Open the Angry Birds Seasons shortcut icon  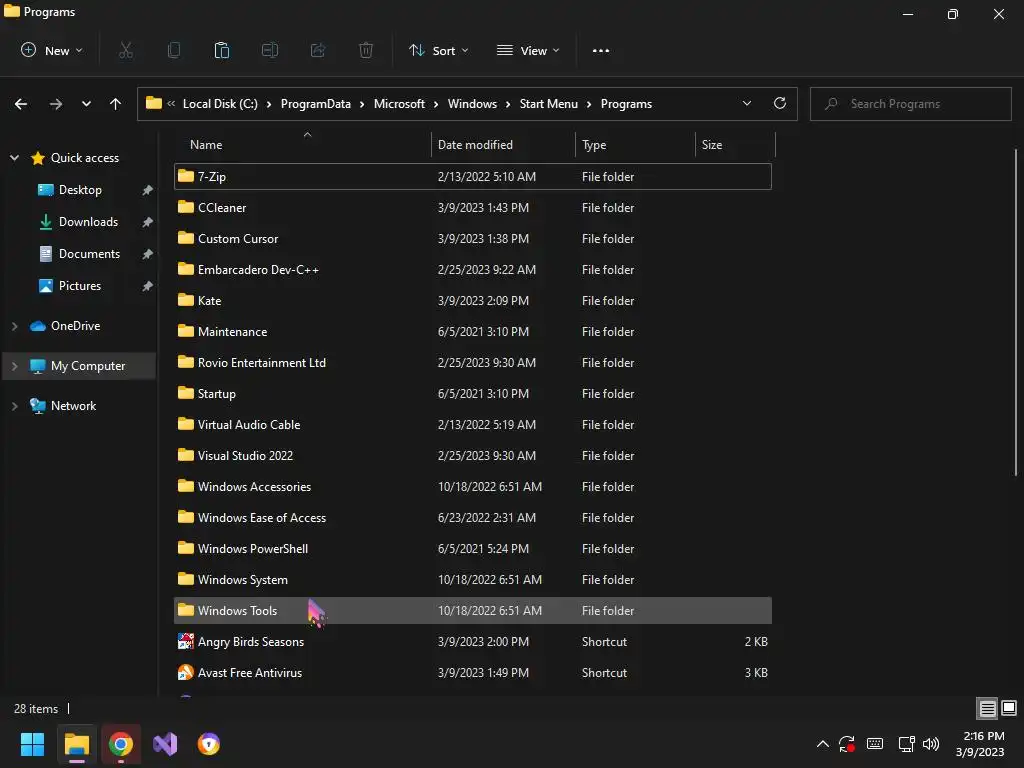point(185,641)
